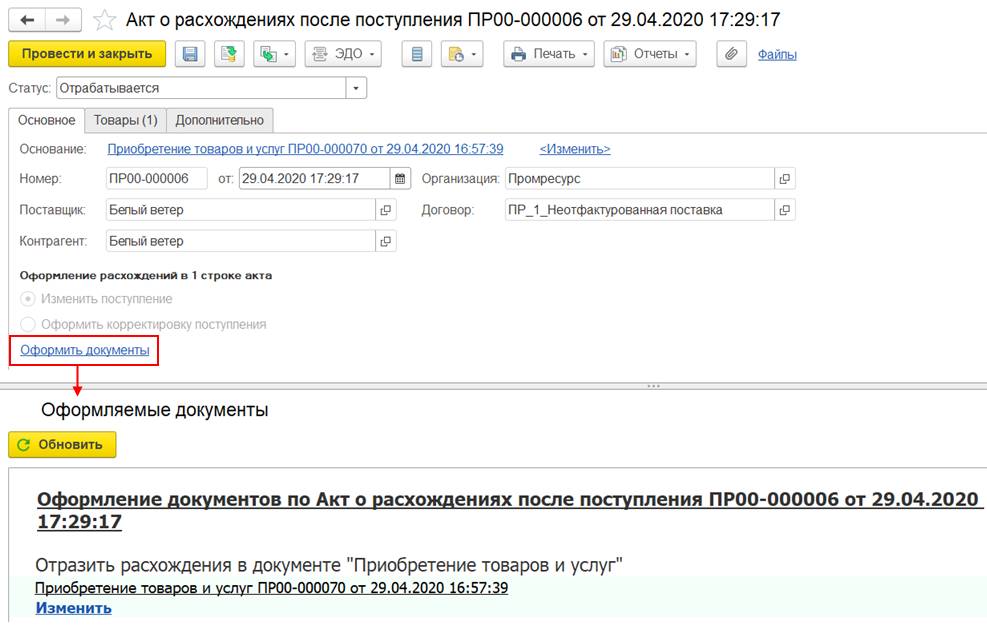This screenshot has width=987, height=631.
Task: Select Оформить корректировку поступления radio option
Action: pos(28,324)
